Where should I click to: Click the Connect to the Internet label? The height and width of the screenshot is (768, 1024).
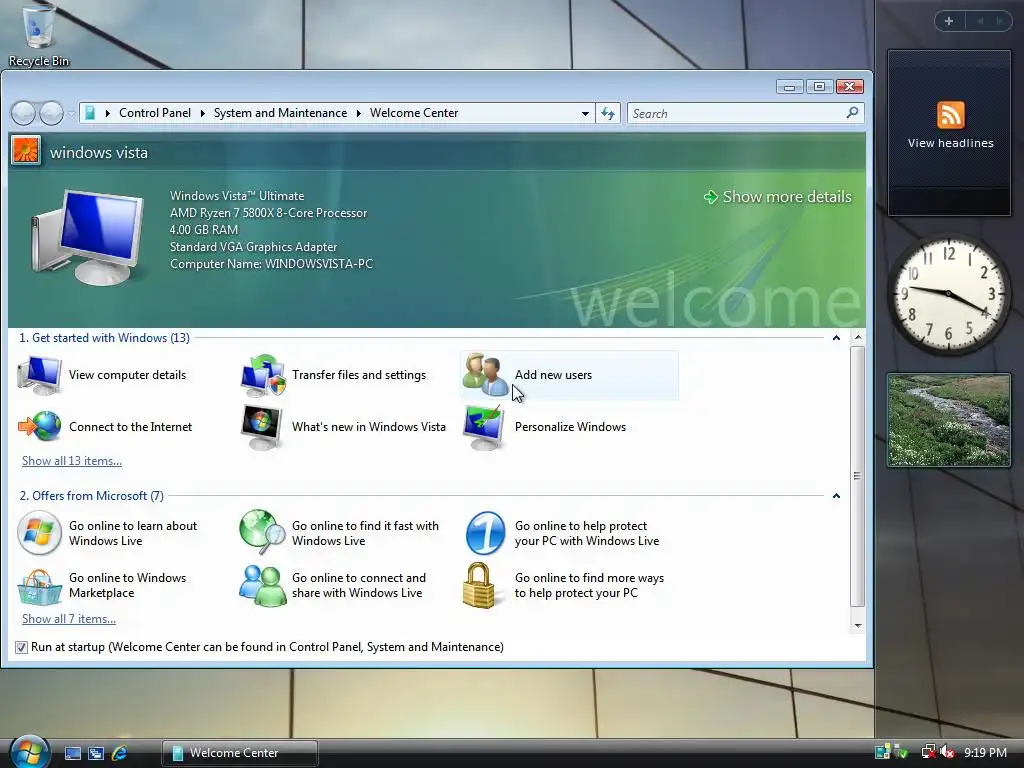coord(131,426)
